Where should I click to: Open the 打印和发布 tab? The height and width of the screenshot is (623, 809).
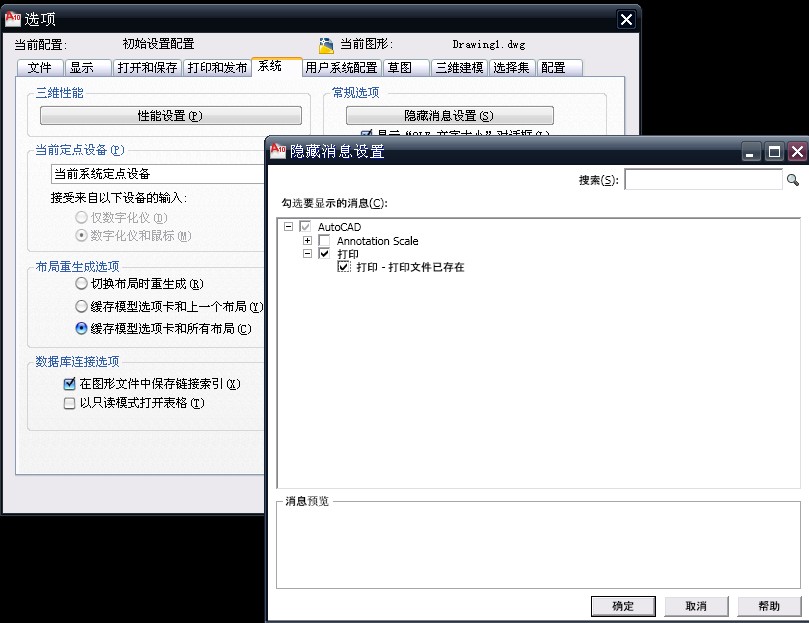pyautogui.click(x=217, y=68)
